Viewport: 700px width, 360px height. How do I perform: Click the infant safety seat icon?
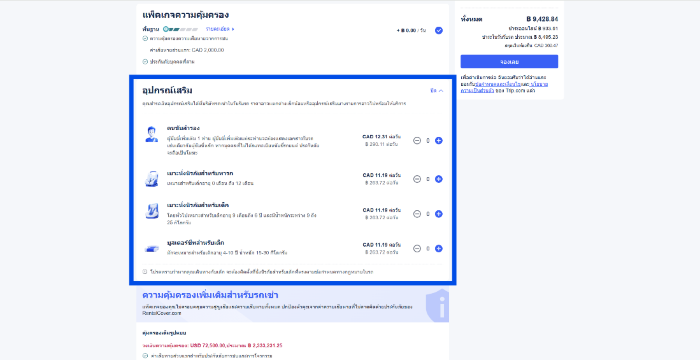point(152,179)
